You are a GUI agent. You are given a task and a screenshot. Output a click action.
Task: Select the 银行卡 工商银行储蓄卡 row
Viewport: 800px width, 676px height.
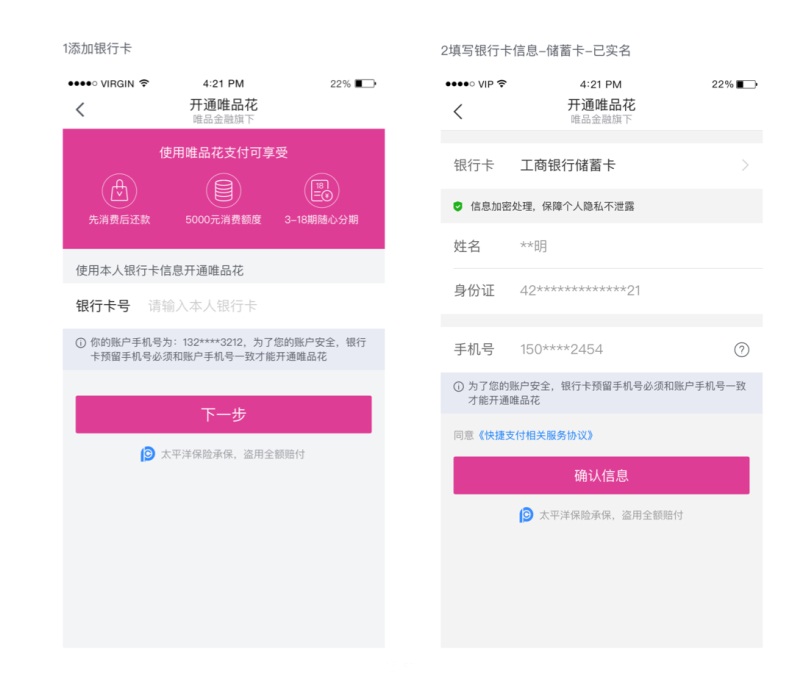coord(602,165)
